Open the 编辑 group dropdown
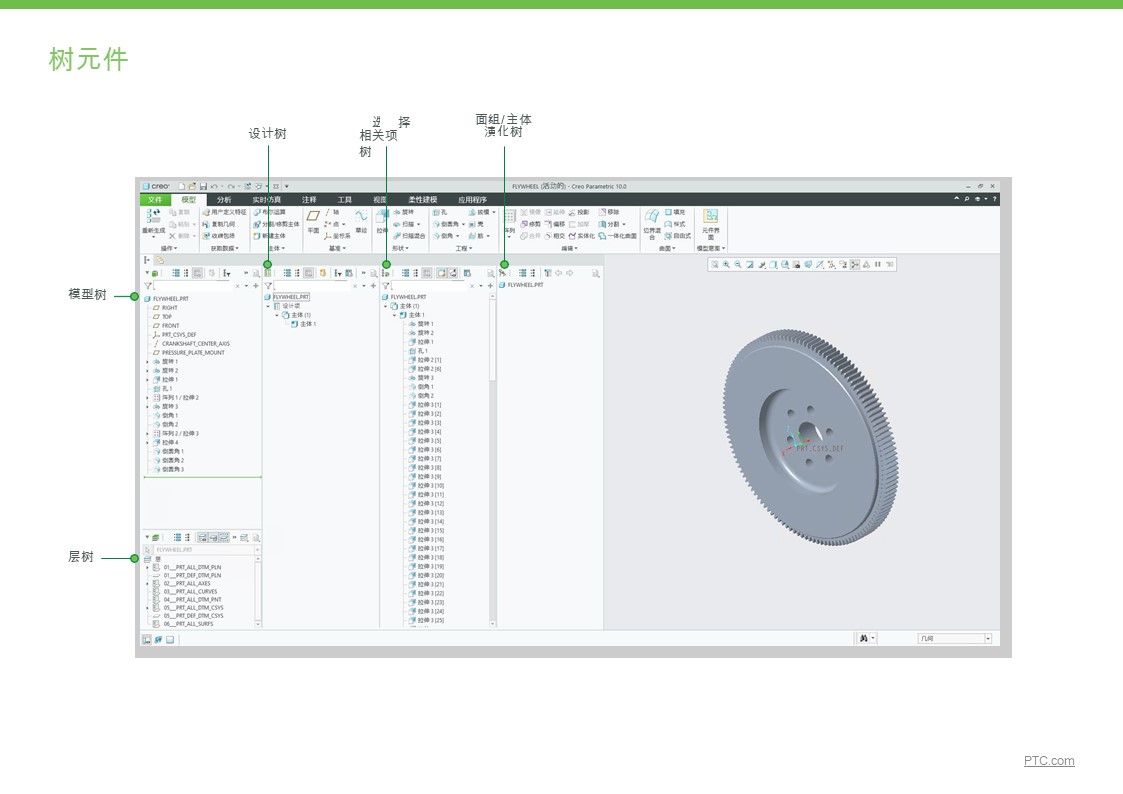Viewport: 1123px width, 794px height. coord(569,248)
